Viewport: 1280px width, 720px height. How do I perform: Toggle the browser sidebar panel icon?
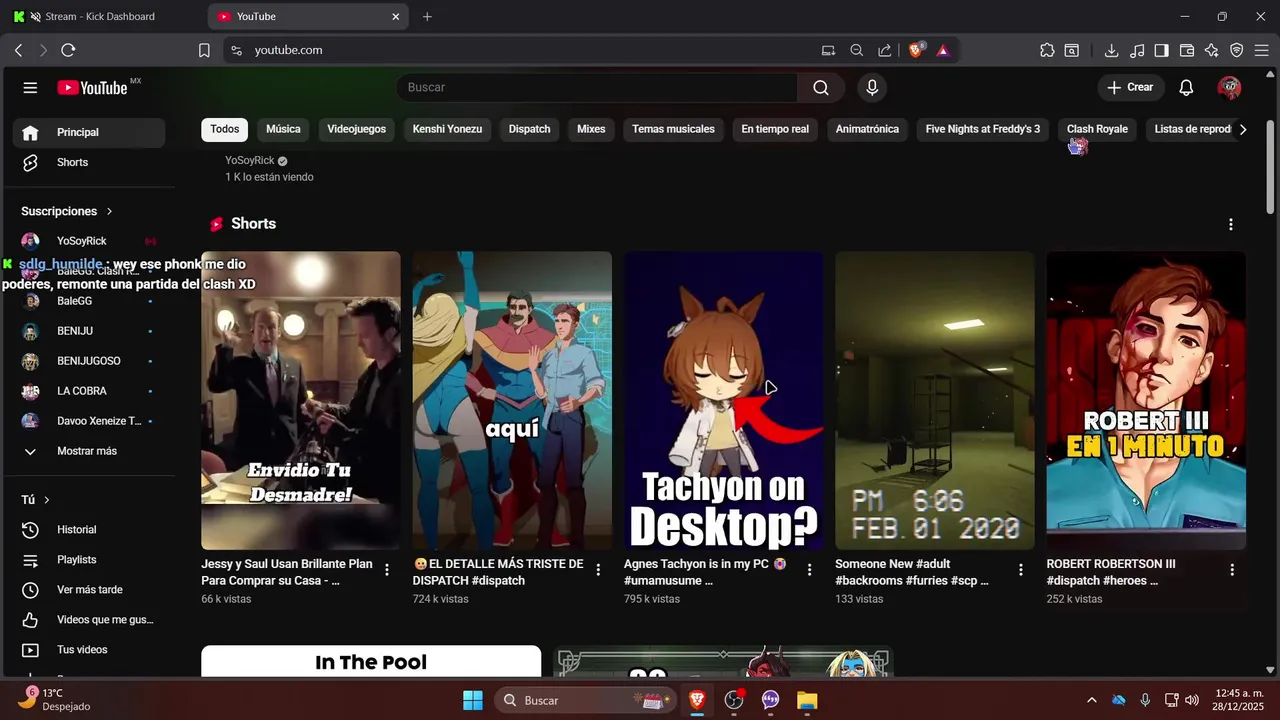[x=1162, y=50]
